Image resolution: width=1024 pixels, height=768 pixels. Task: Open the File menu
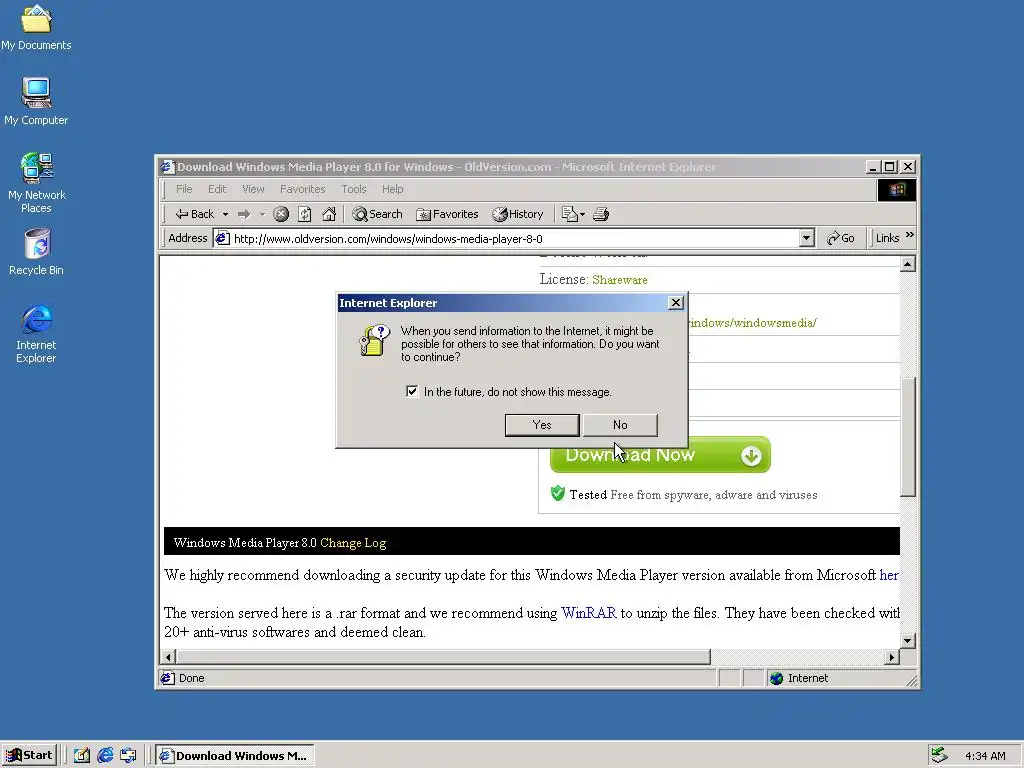pos(184,189)
